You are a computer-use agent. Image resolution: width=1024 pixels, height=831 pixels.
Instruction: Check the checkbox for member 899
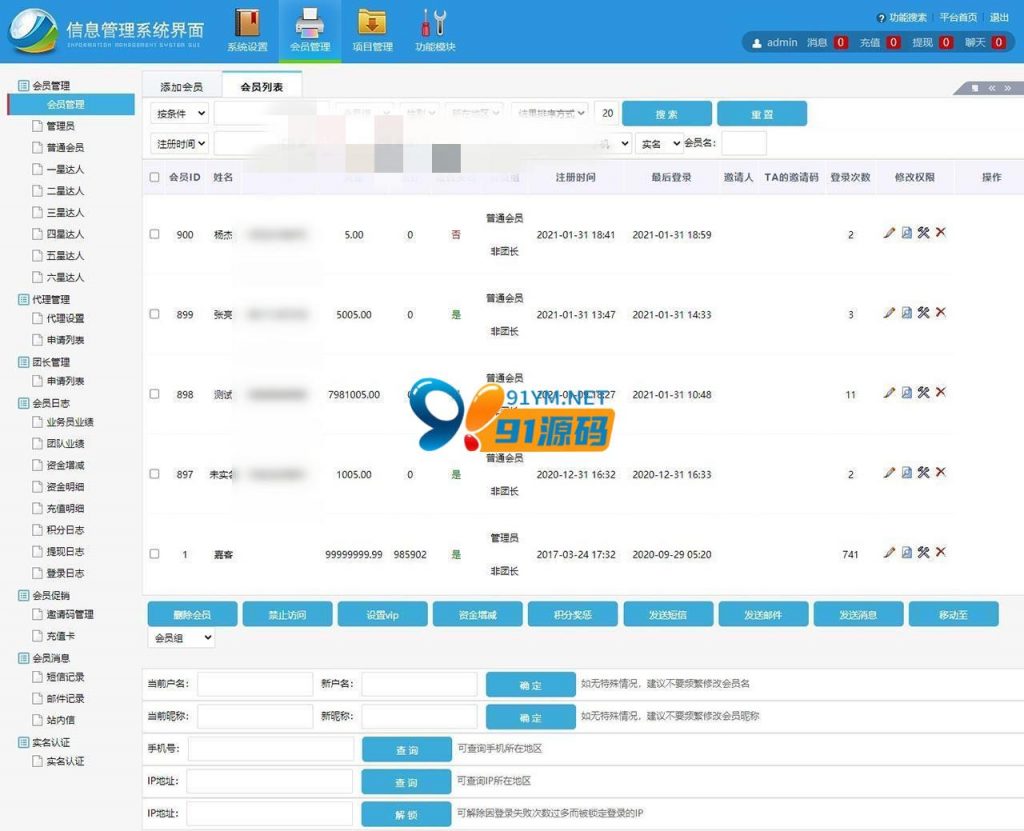154,314
